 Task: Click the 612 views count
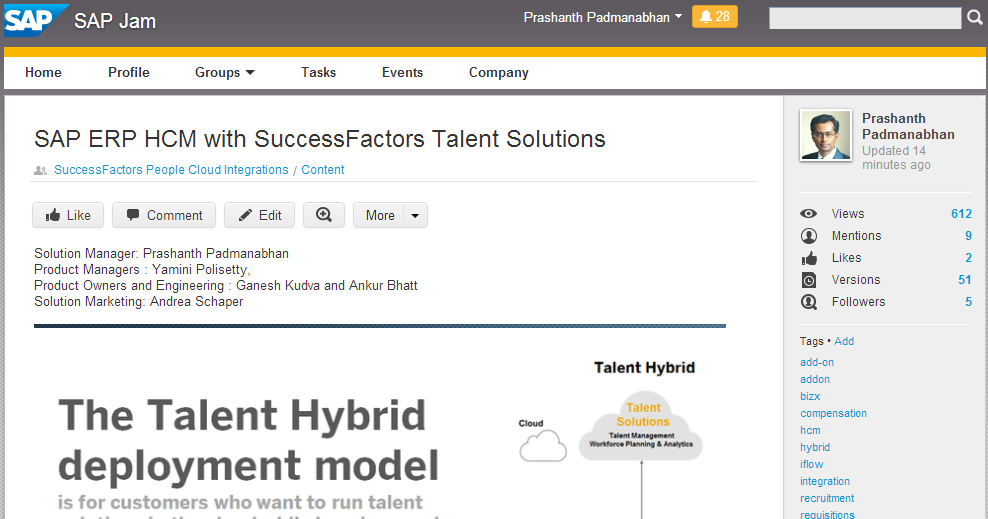pos(961,214)
